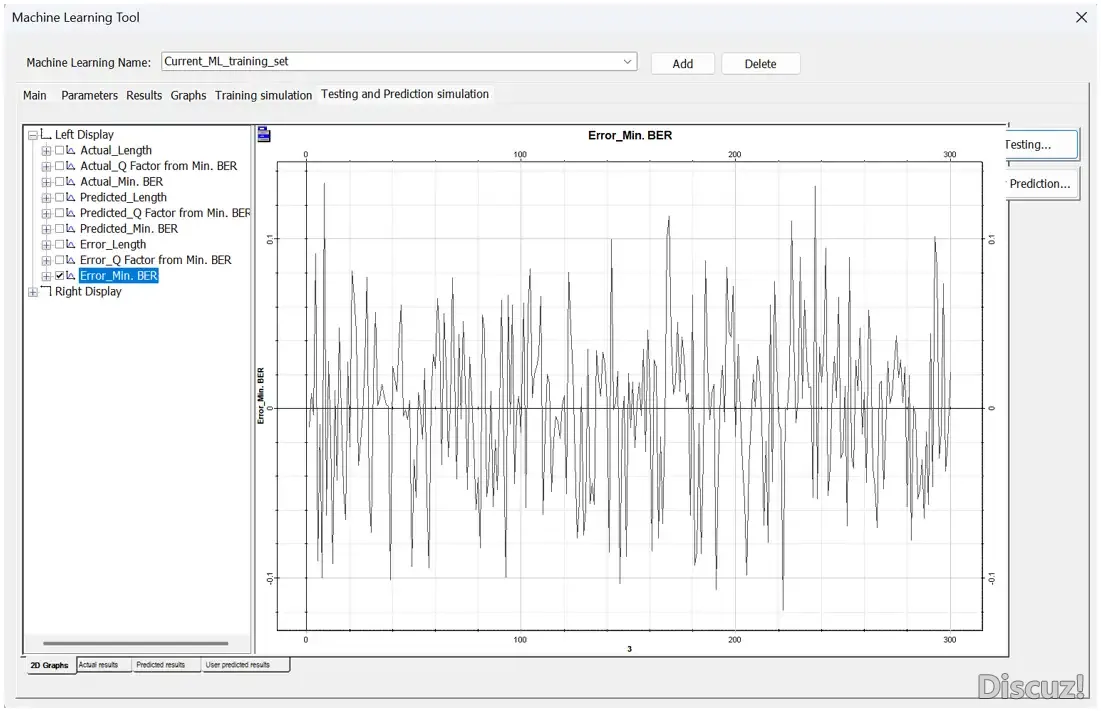The height and width of the screenshot is (711, 1101).
Task: Click graph icon beside Actual_Q Factor from Min. BER
Action: pyautogui.click(x=71, y=166)
